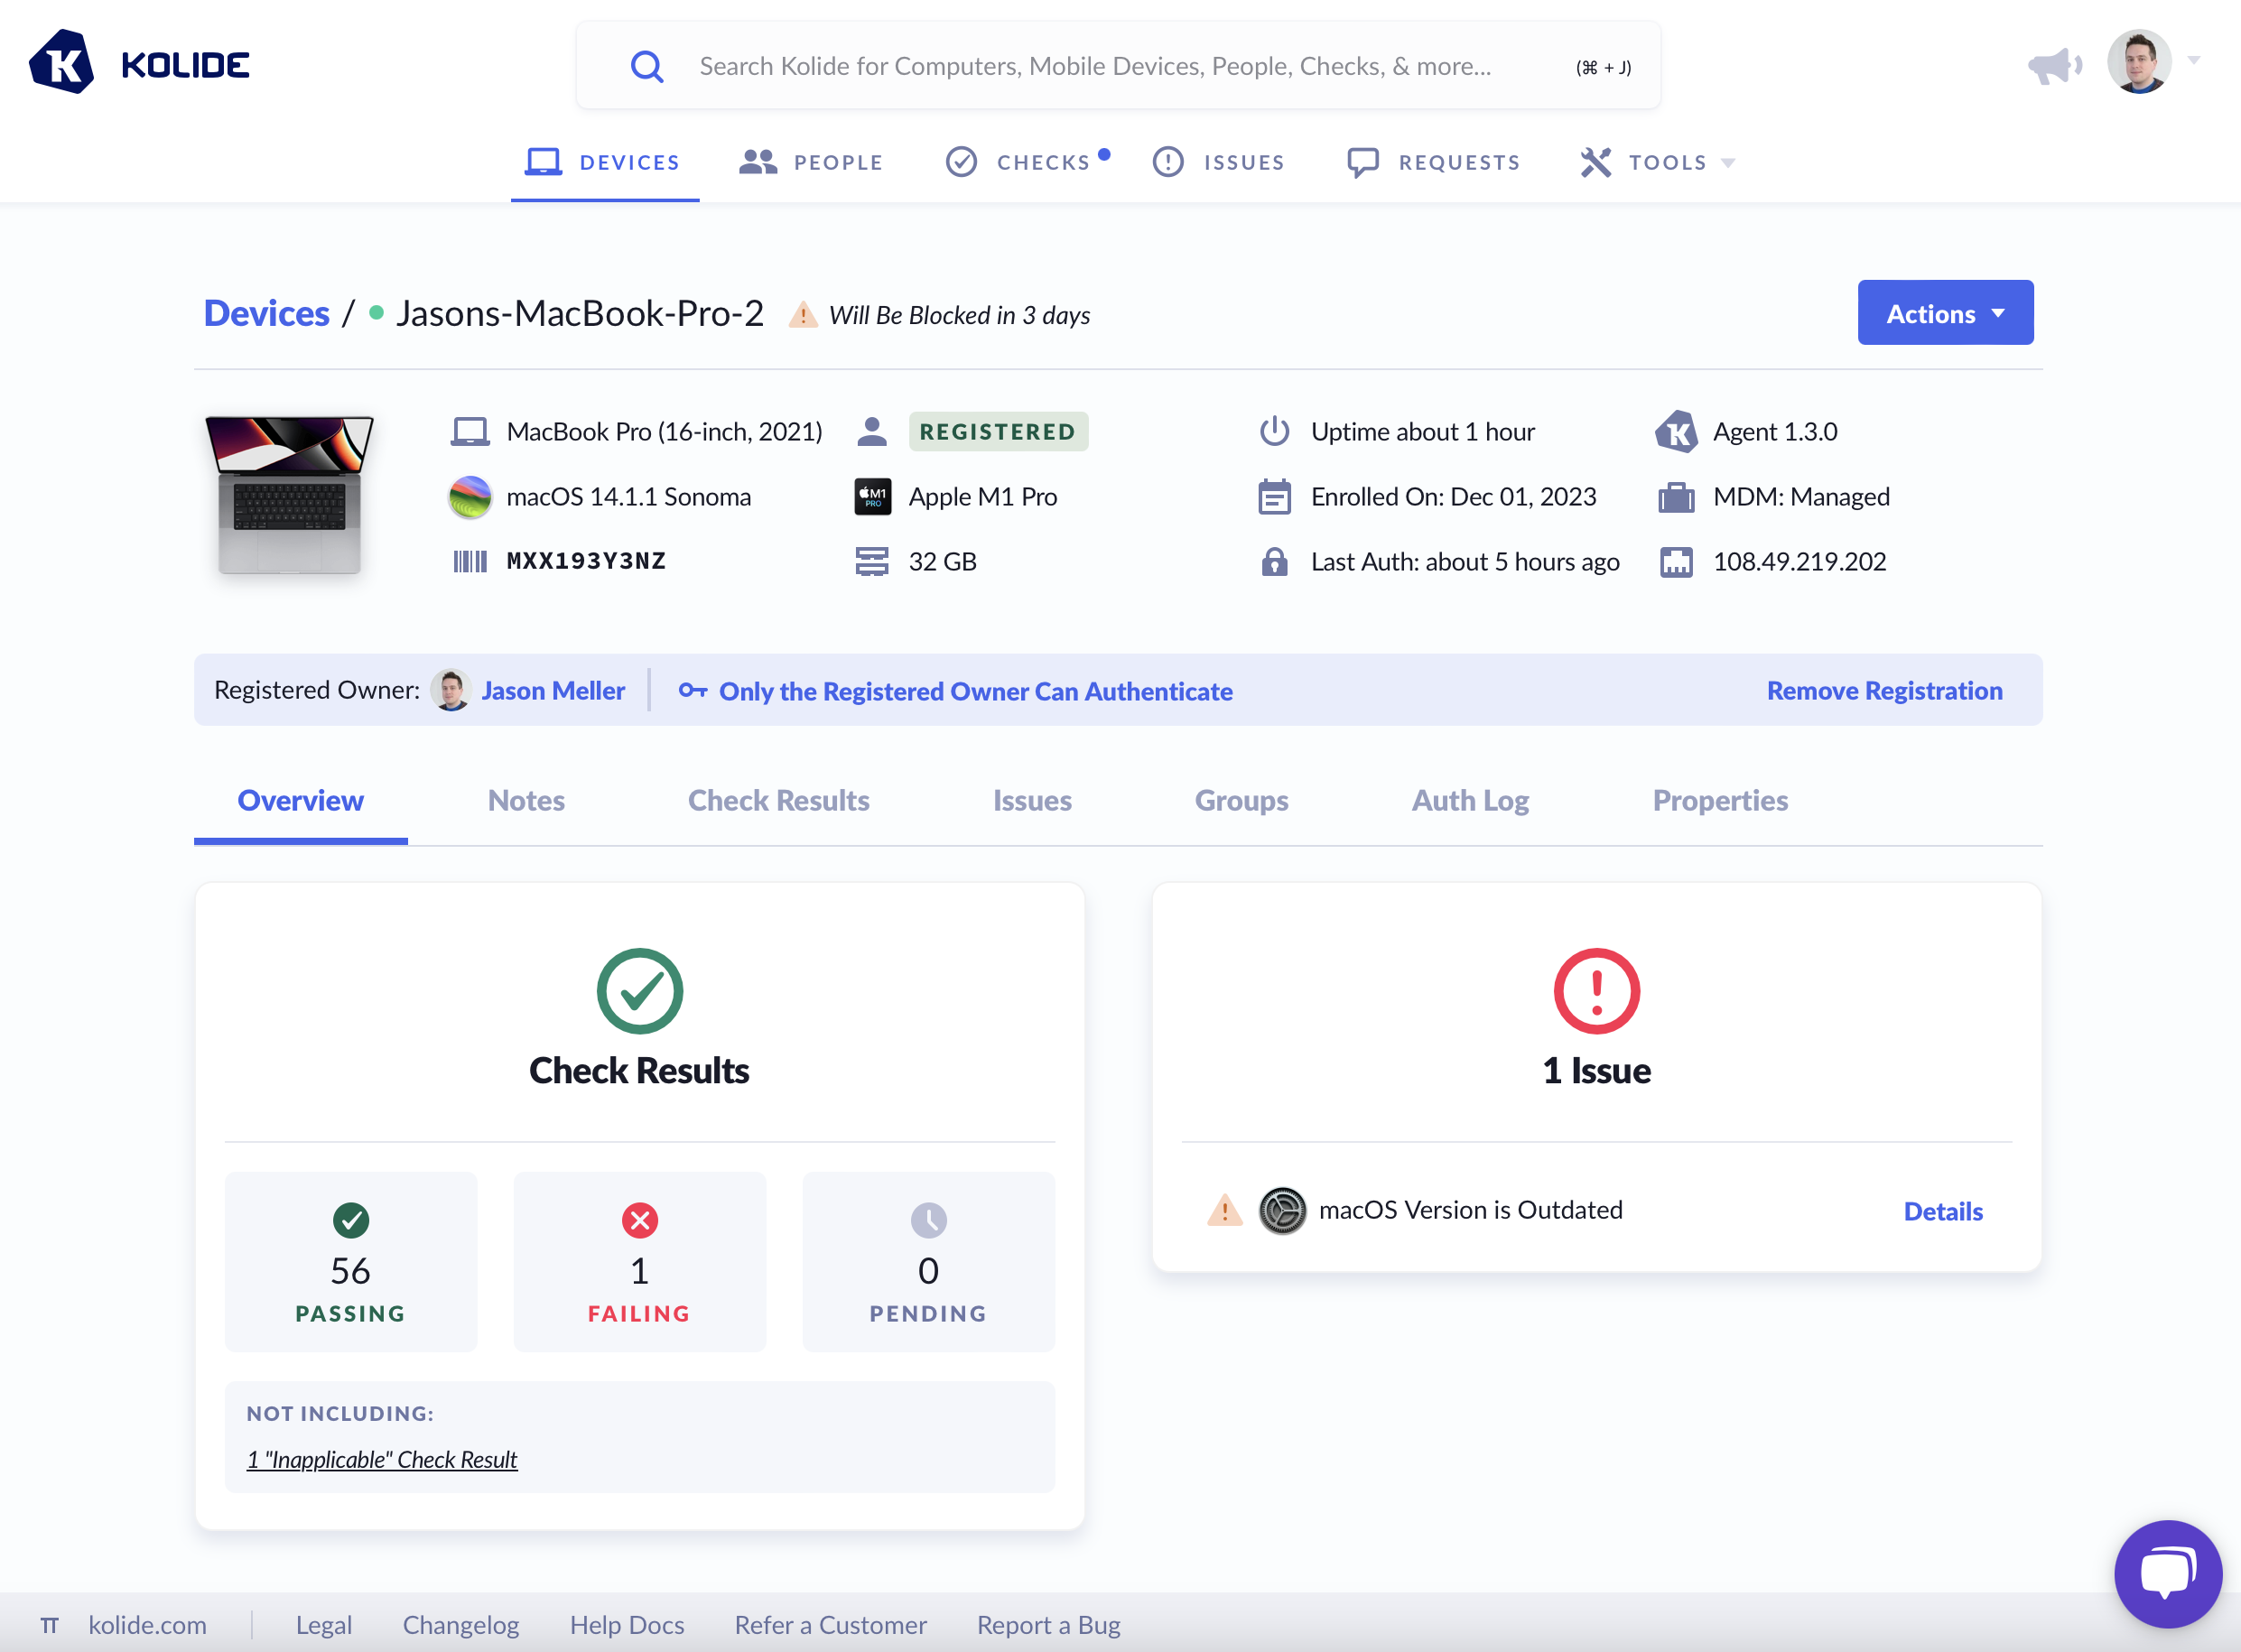Click the MacBook Pro device thumbnail
The image size is (2241, 1652).
coord(289,496)
